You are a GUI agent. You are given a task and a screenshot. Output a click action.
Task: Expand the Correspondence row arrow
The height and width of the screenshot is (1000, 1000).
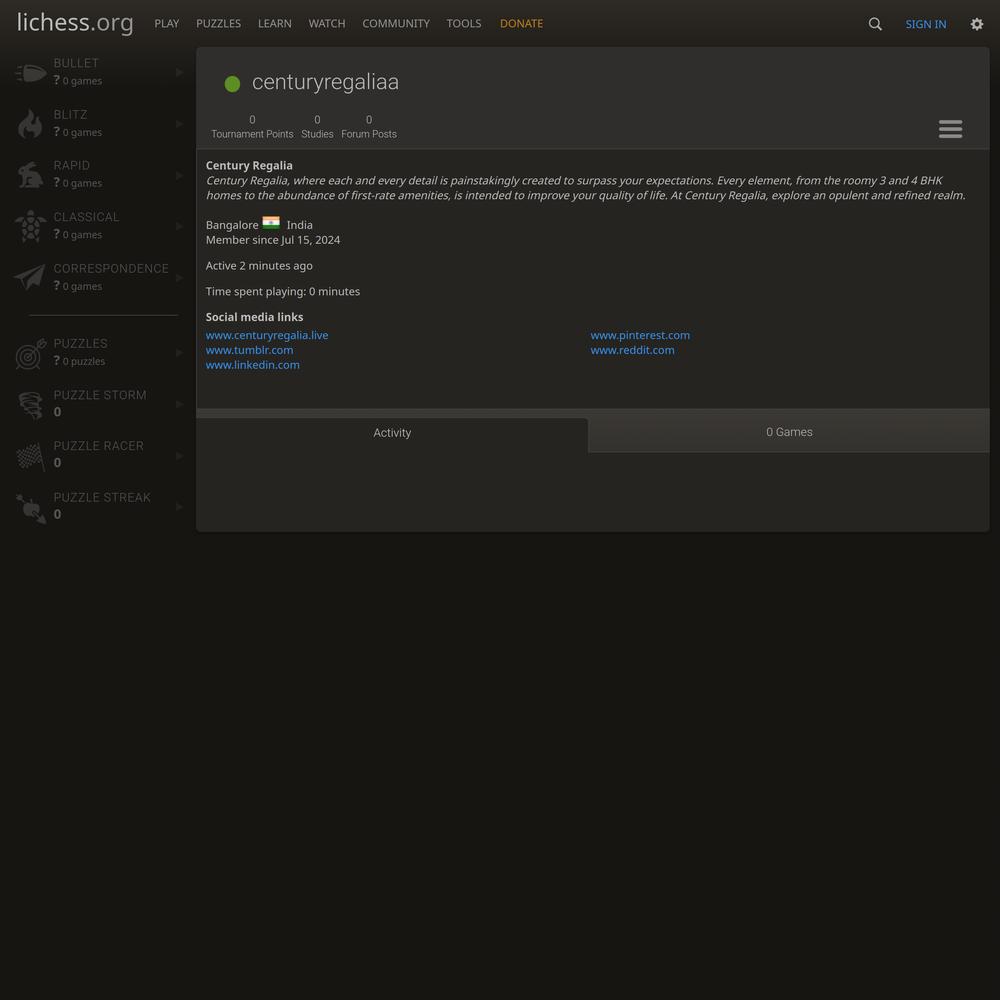coord(179,278)
